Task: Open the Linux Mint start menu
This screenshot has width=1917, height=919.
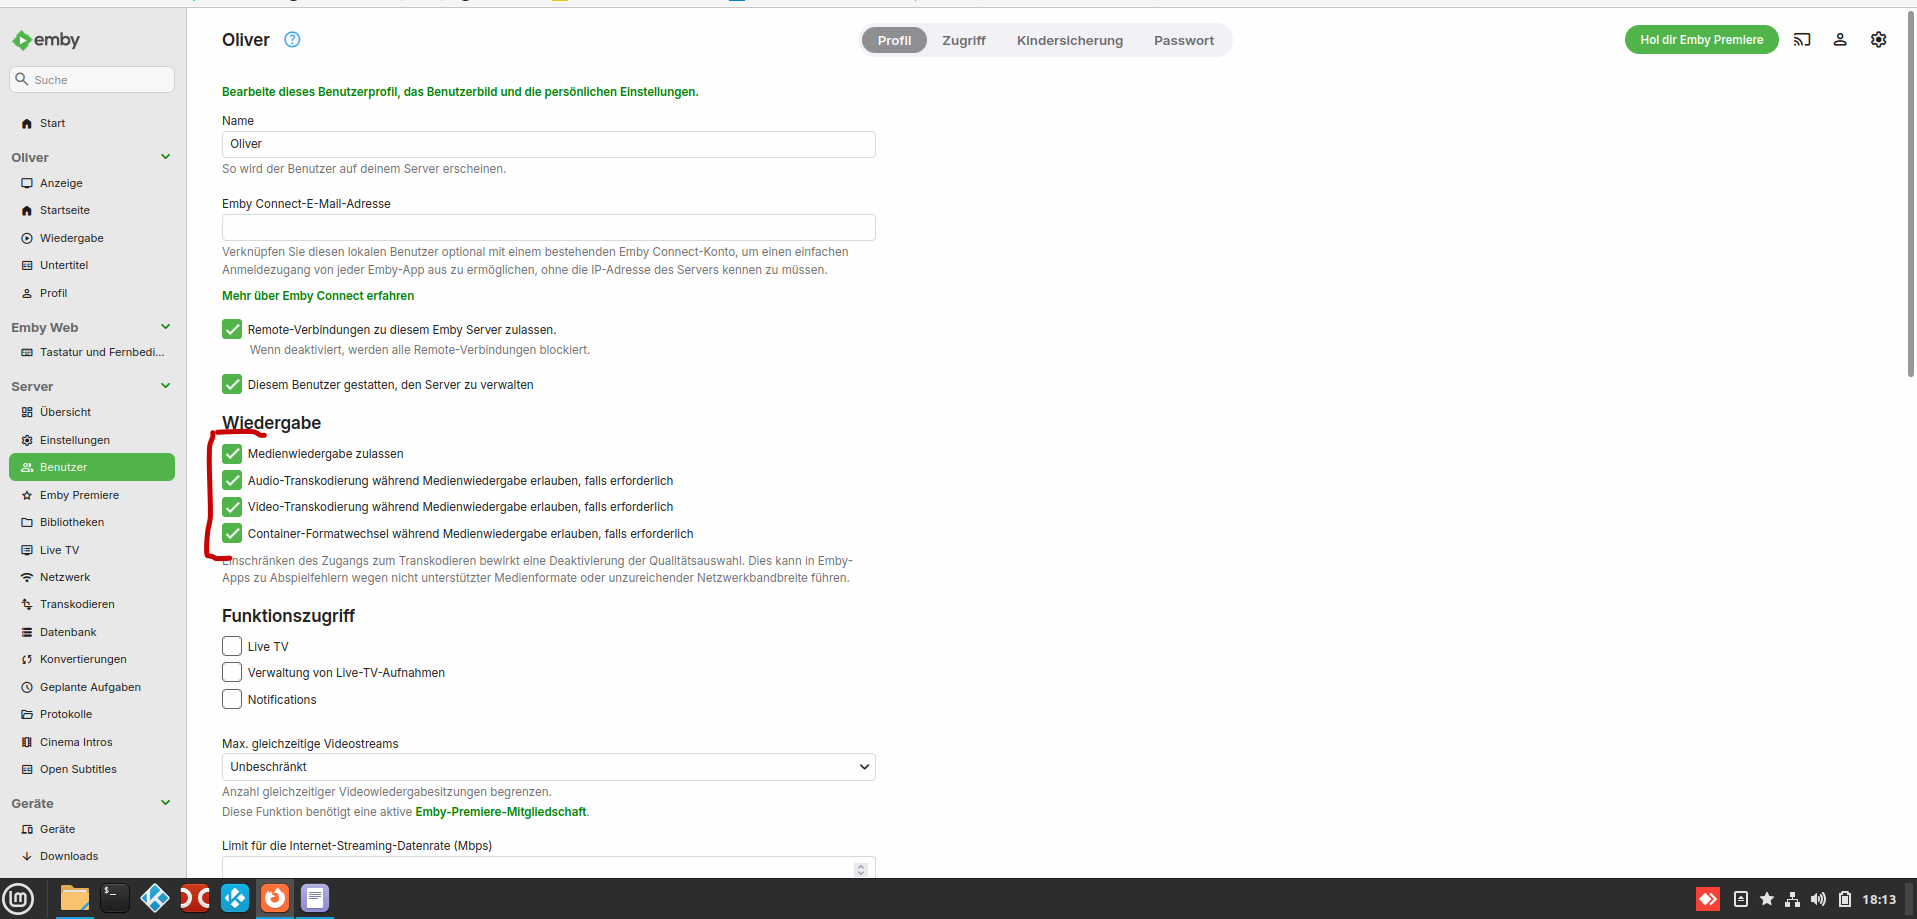Action: [x=19, y=898]
